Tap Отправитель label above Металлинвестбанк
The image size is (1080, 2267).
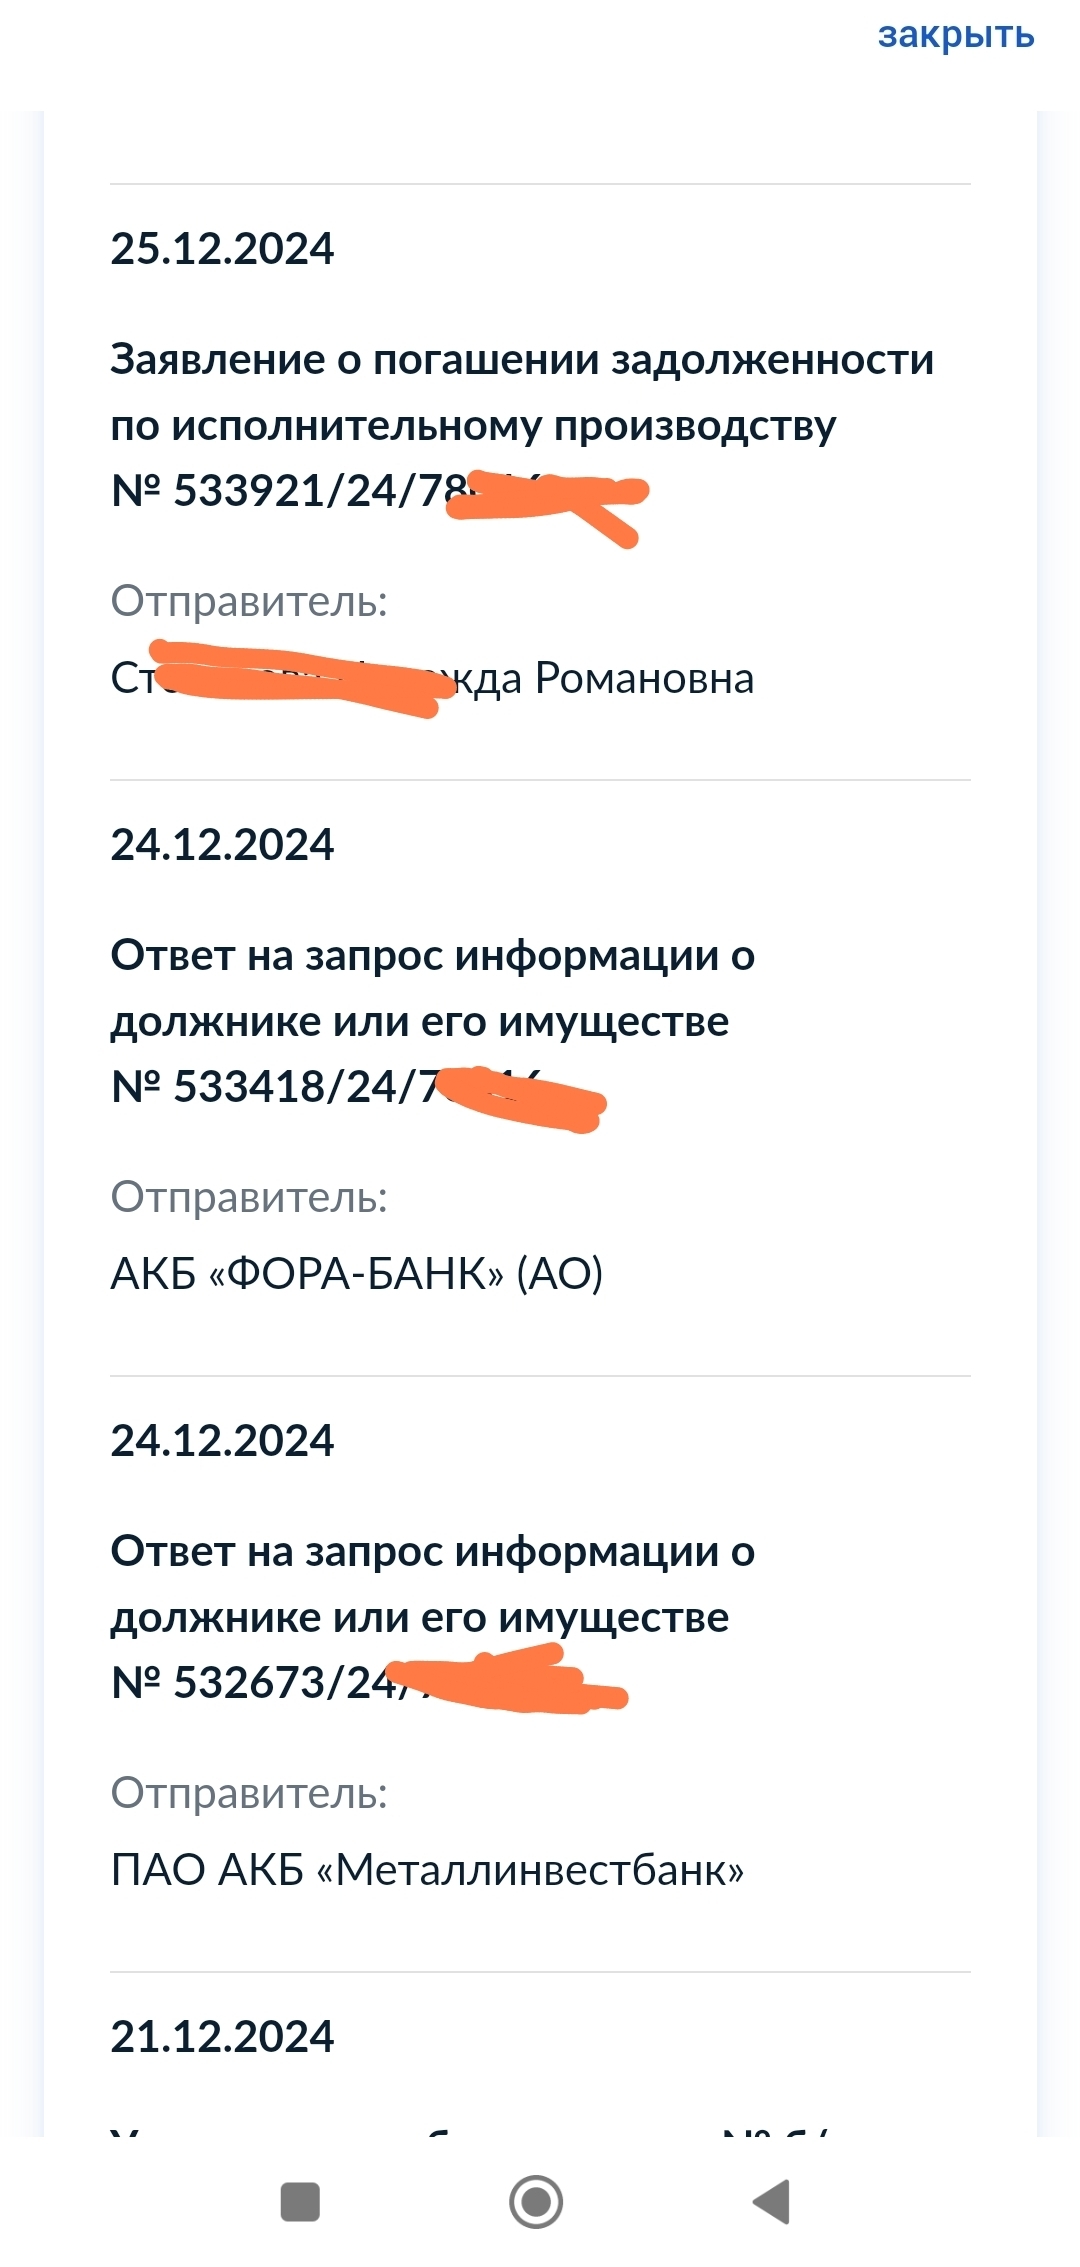click(x=249, y=1793)
